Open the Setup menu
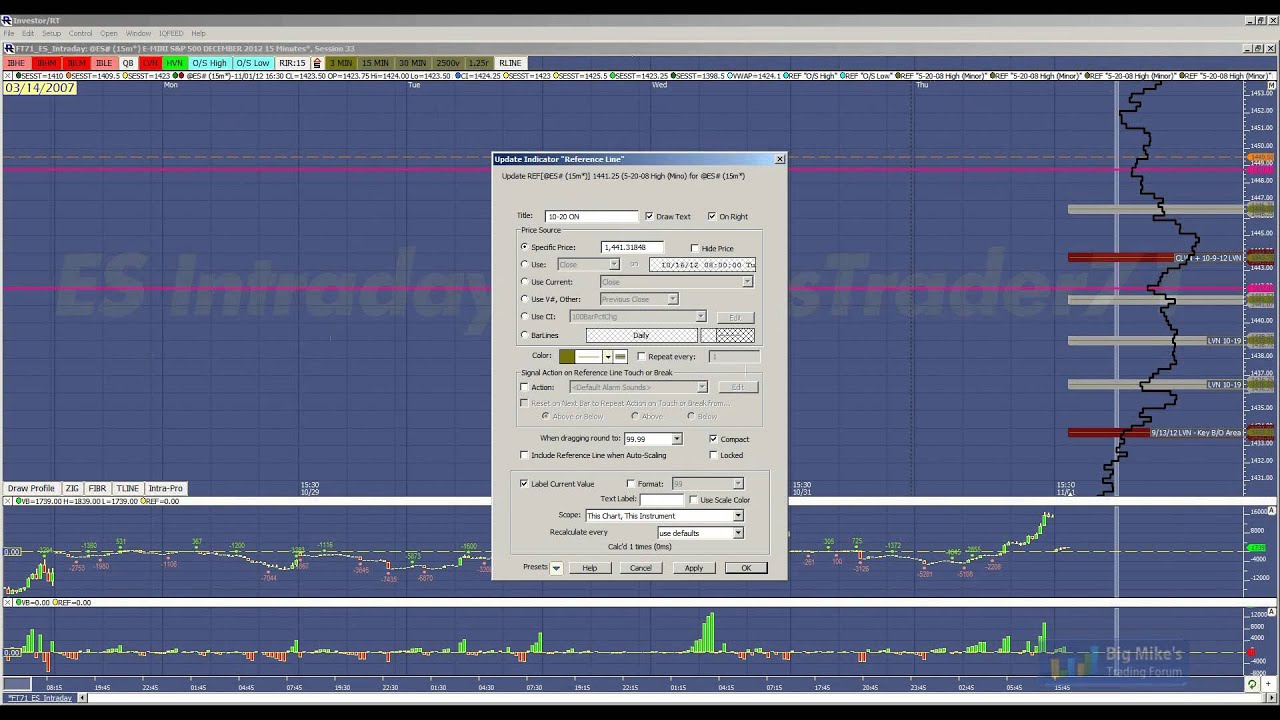The image size is (1280, 720). coord(51,34)
